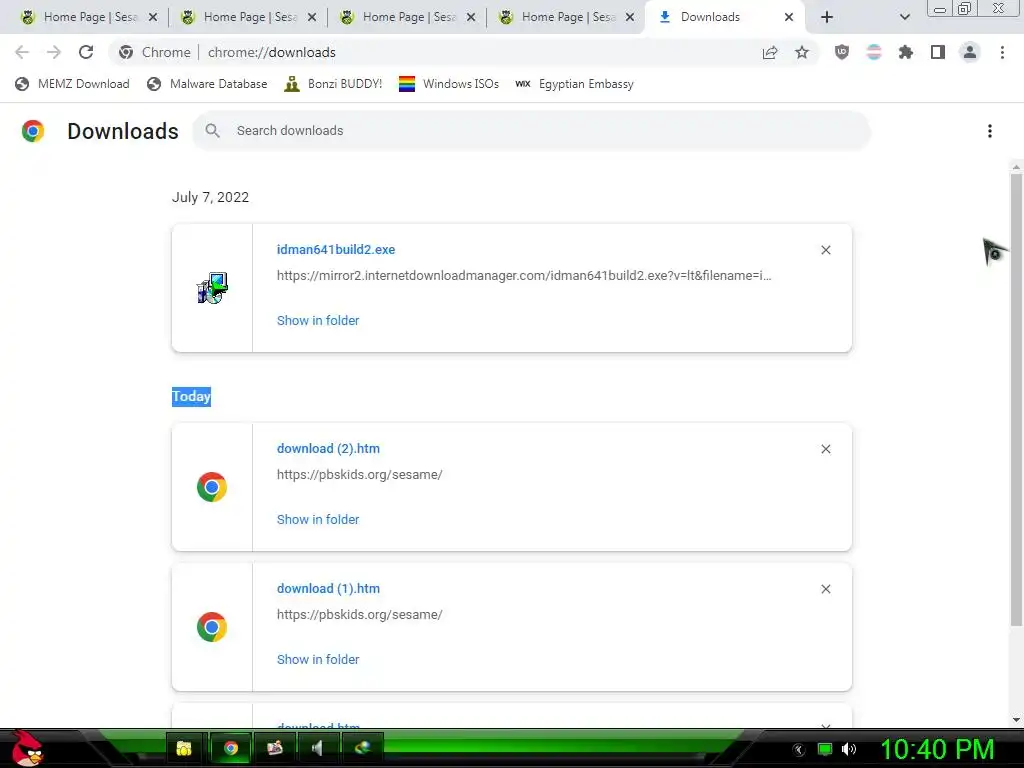
Task: Show download (2).htm in folder
Action: pyautogui.click(x=318, y=520)
